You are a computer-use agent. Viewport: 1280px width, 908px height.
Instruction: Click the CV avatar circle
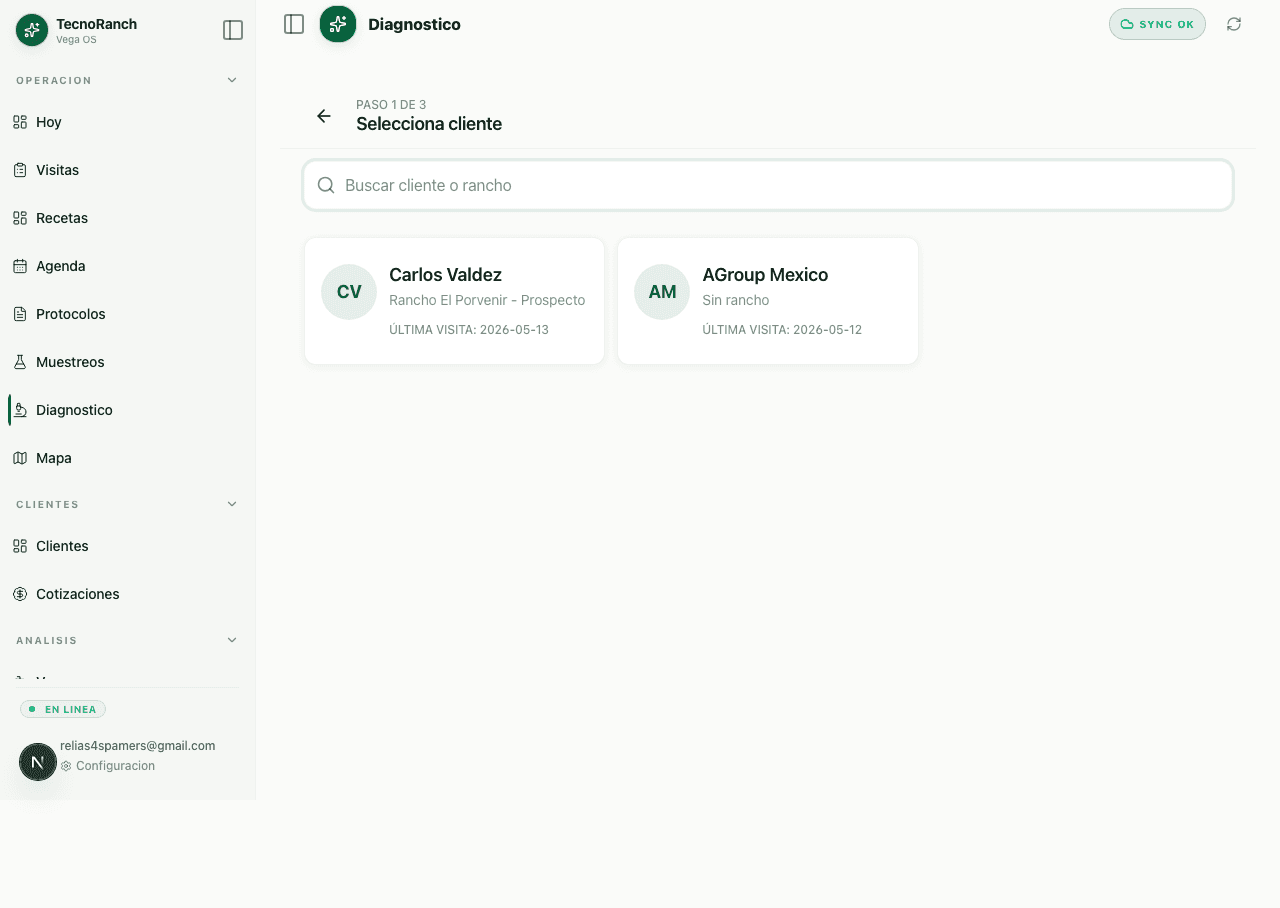coord(349,292)
